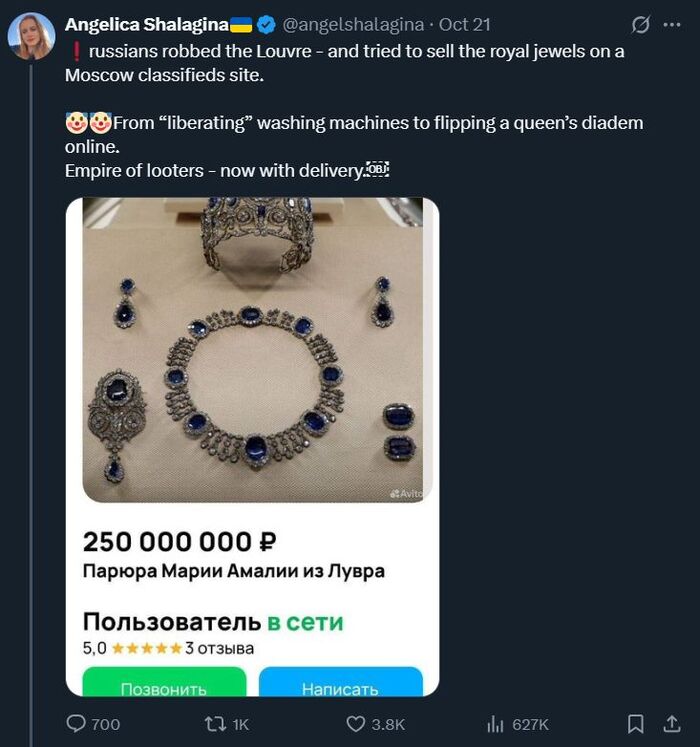This screenshot has height=747, width=700.
Task: Click the share upload icon
Action: [x=671, y=723]
